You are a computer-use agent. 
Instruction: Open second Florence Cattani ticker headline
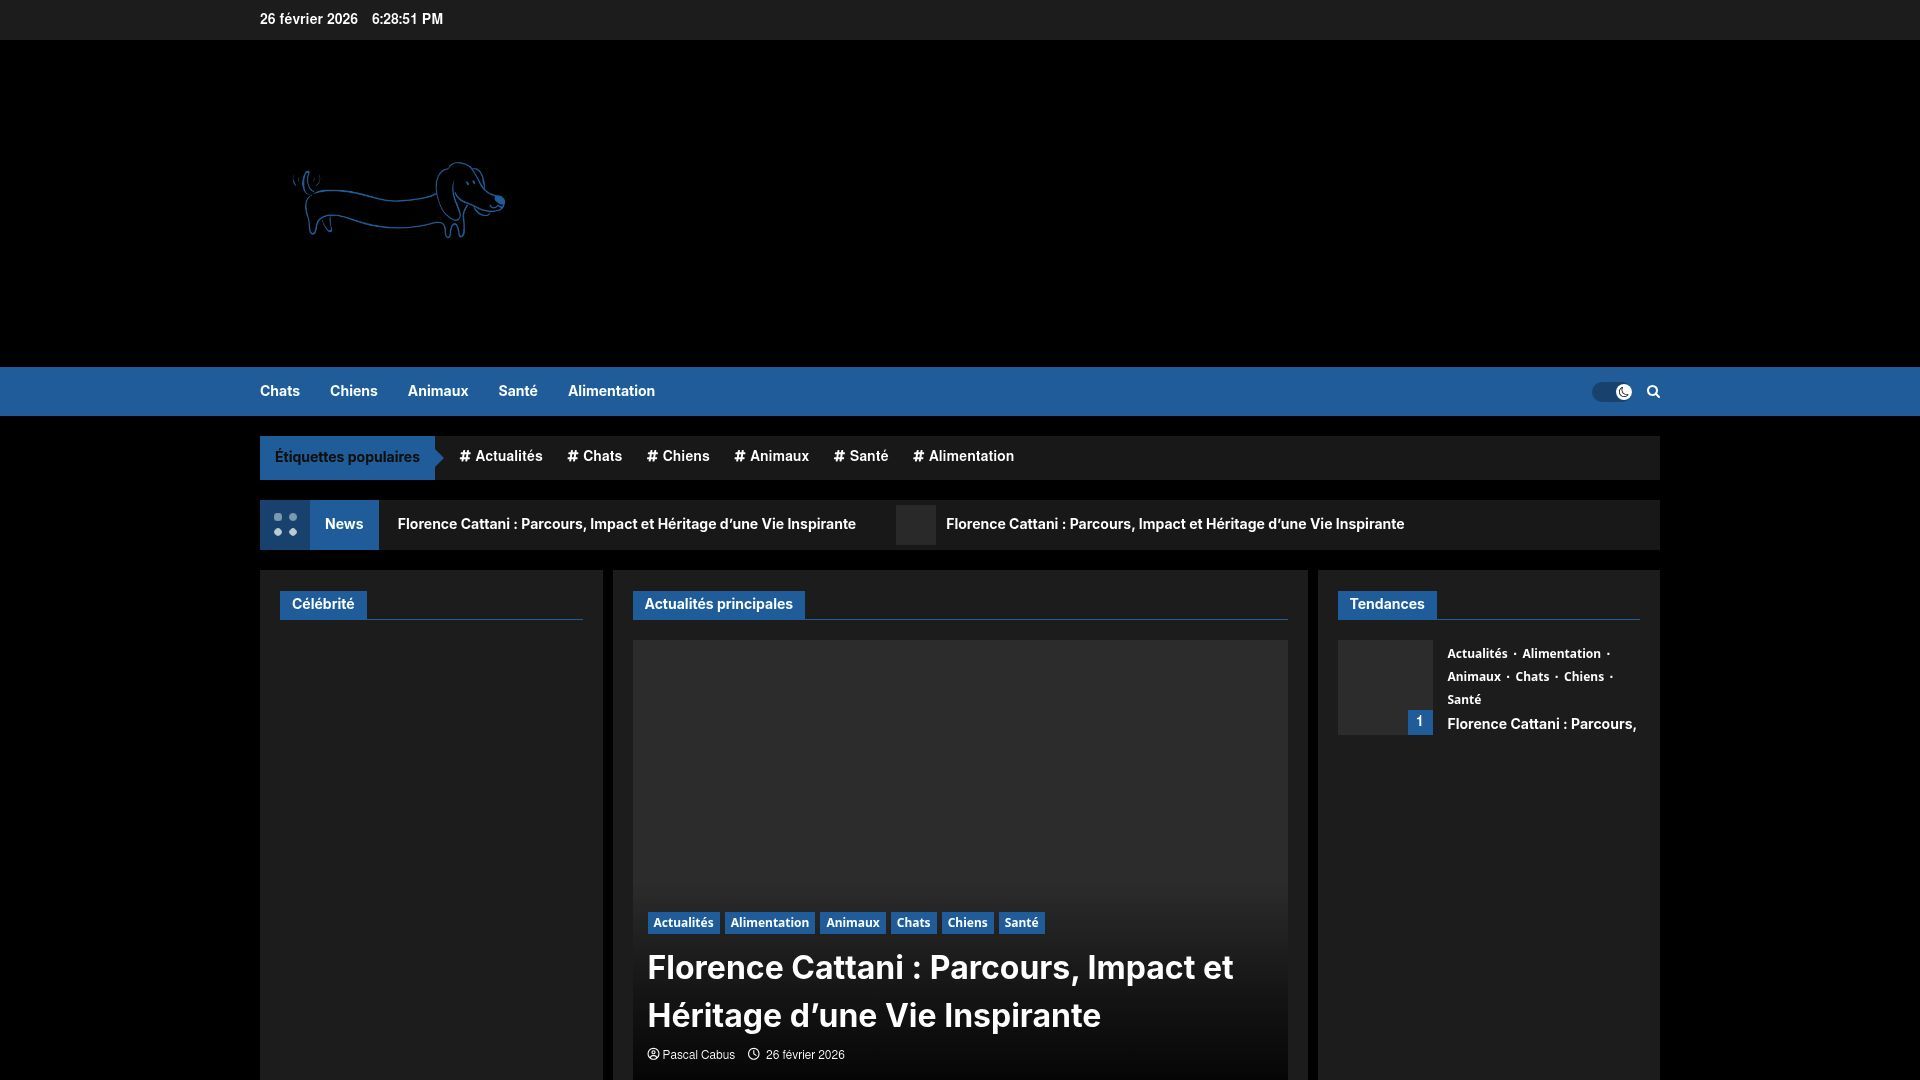click(1175, 524)
